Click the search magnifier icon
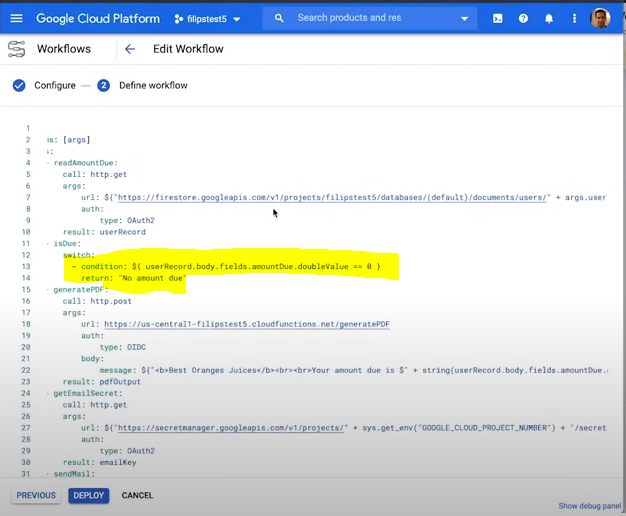 point(279,18)
